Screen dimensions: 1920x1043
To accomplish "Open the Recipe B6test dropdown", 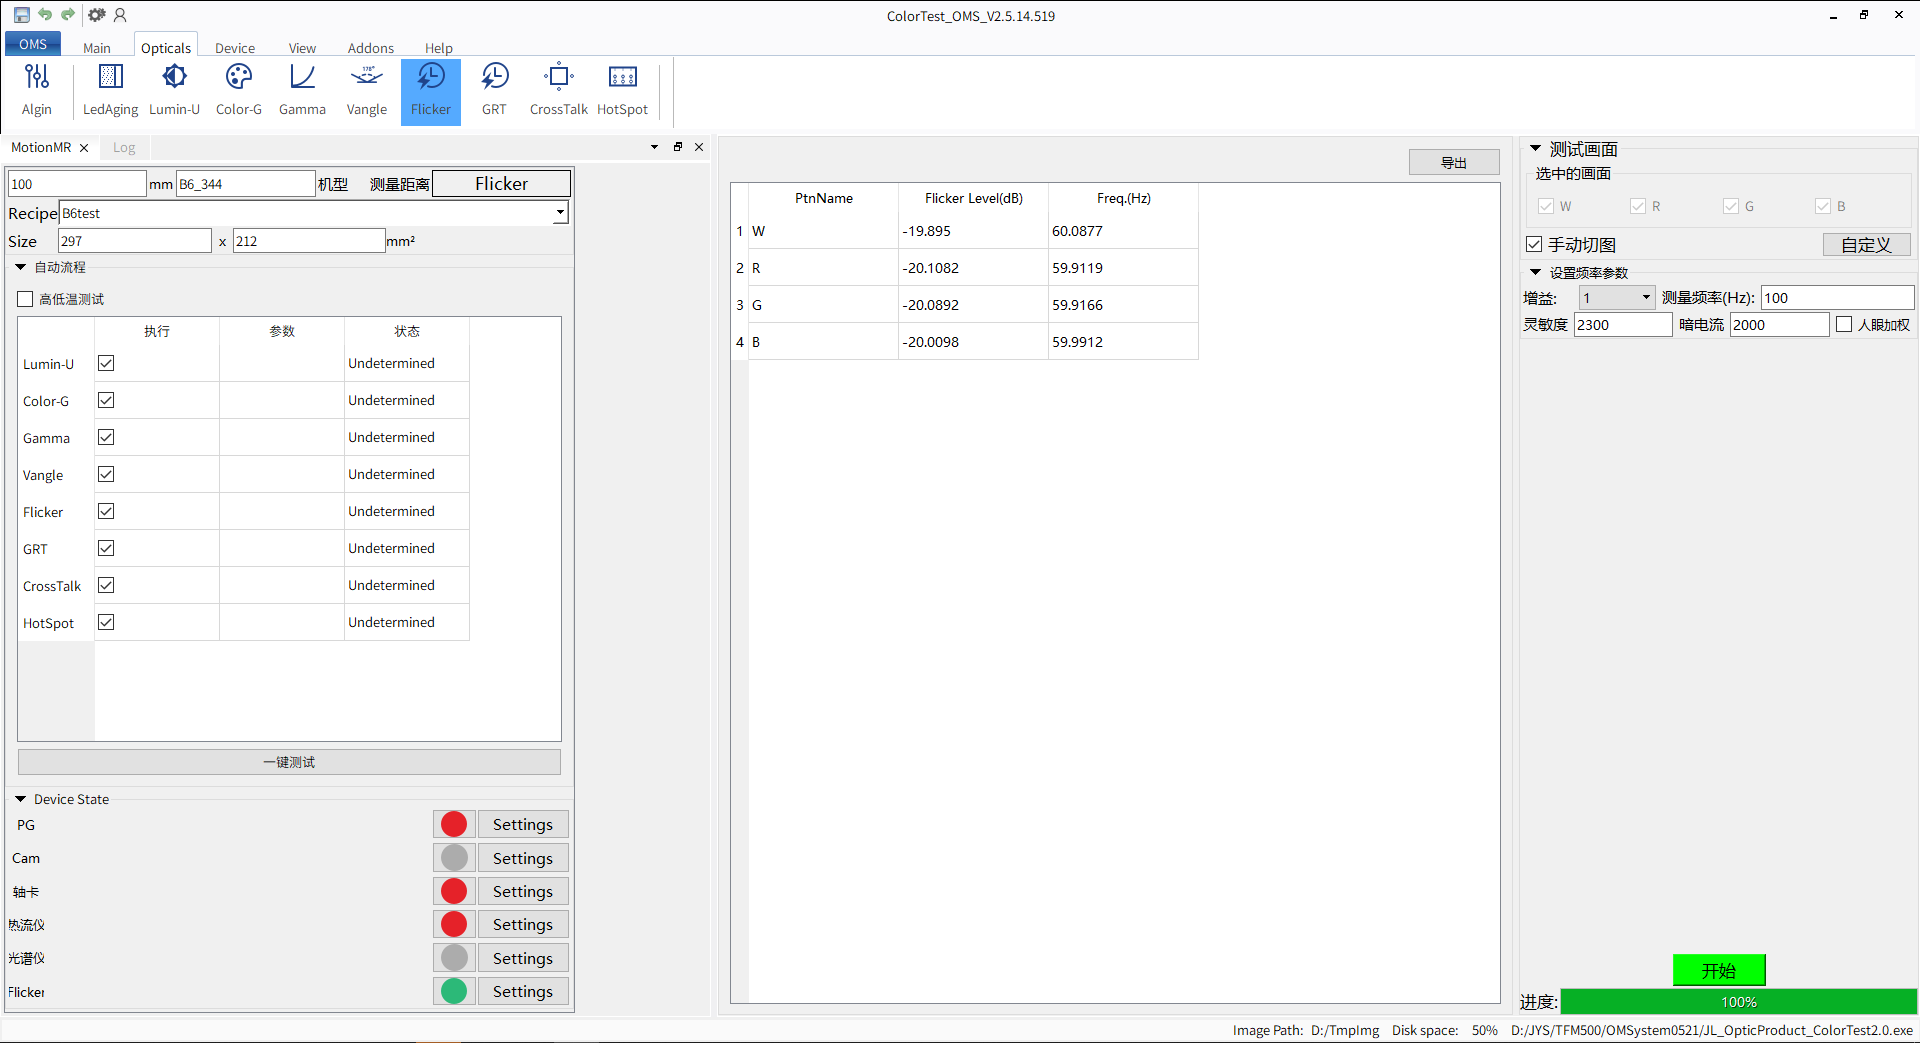I will 560,212.
